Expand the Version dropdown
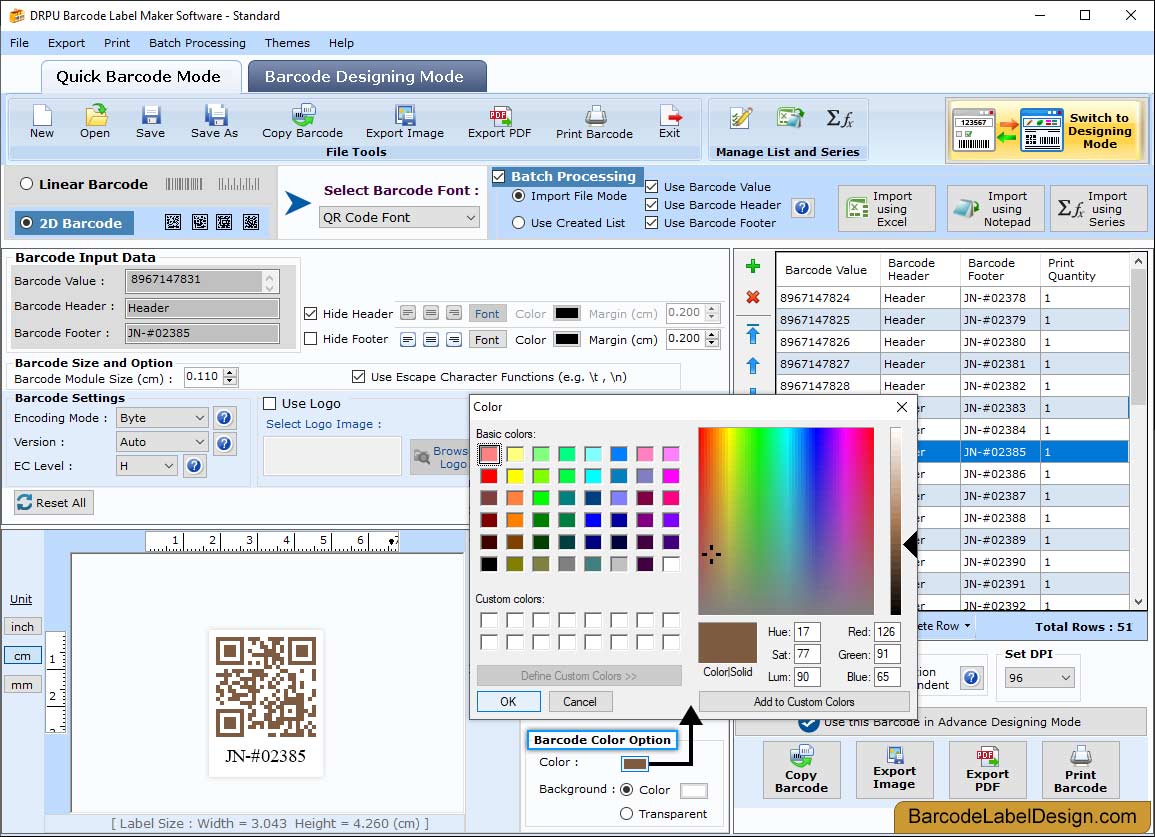1155x837 pixels. pos(162,442)
